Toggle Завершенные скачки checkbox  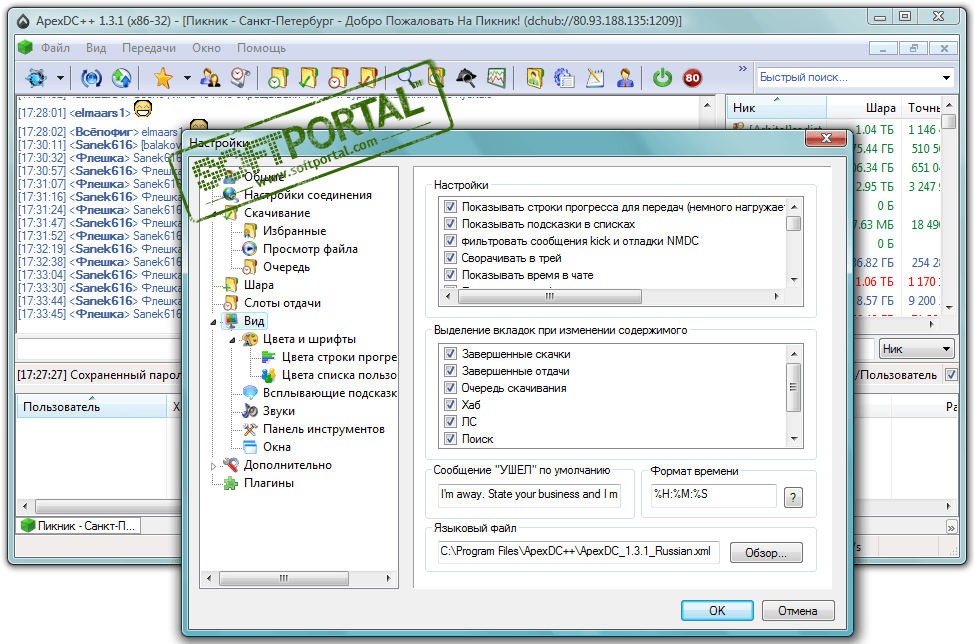pos(450,354)
